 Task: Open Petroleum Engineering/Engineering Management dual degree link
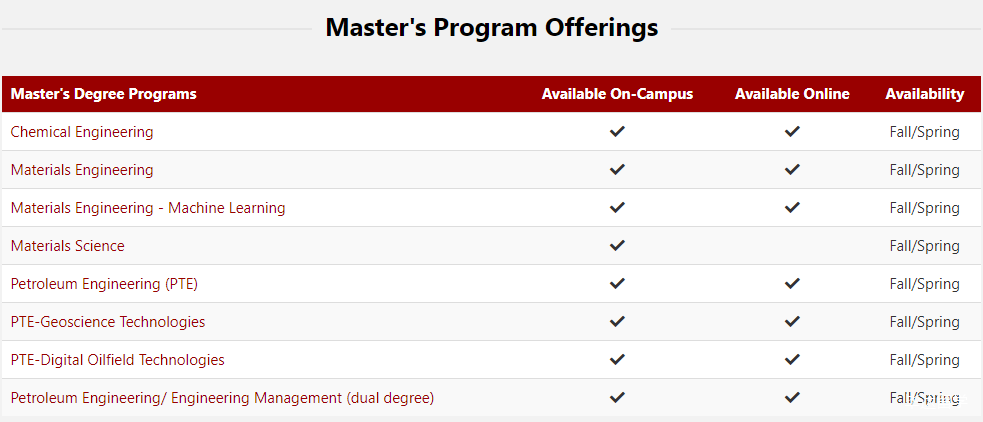(x=222, y=398)
